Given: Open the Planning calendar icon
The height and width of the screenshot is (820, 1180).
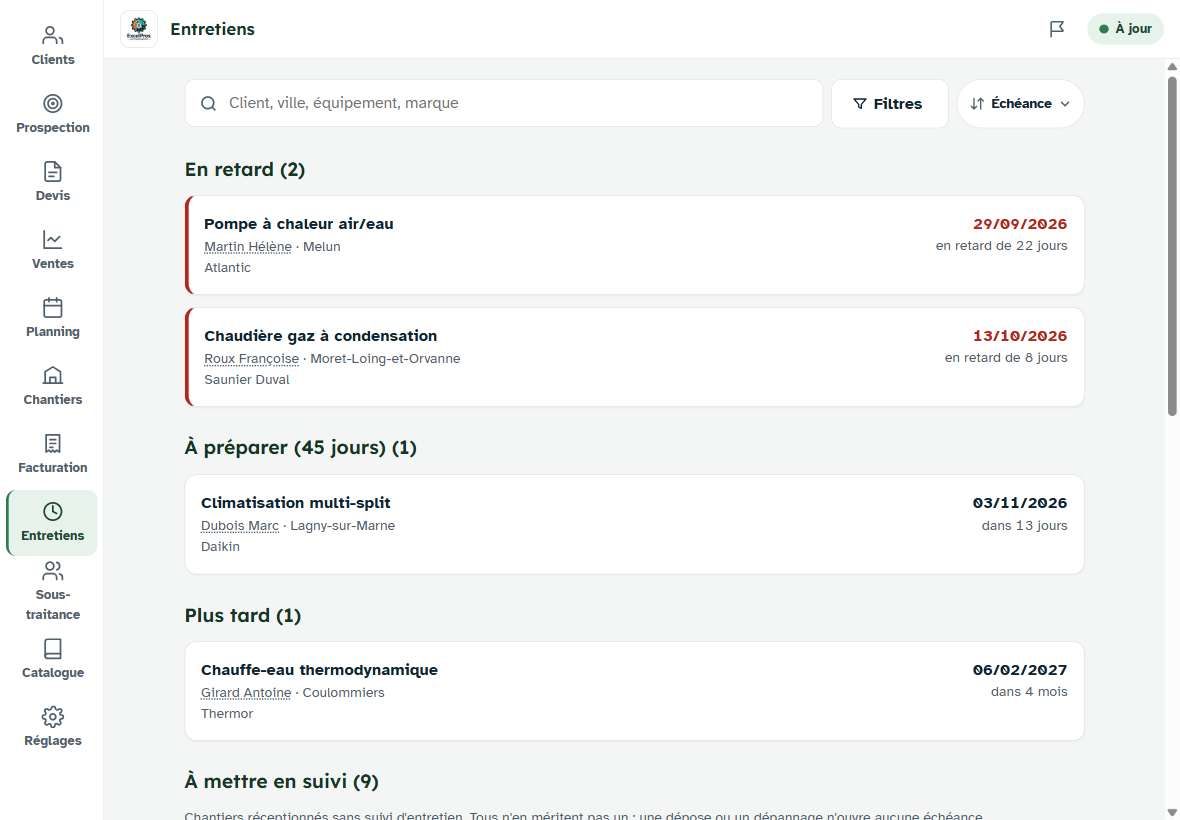Looking at the screenshot, I should 53,308.
